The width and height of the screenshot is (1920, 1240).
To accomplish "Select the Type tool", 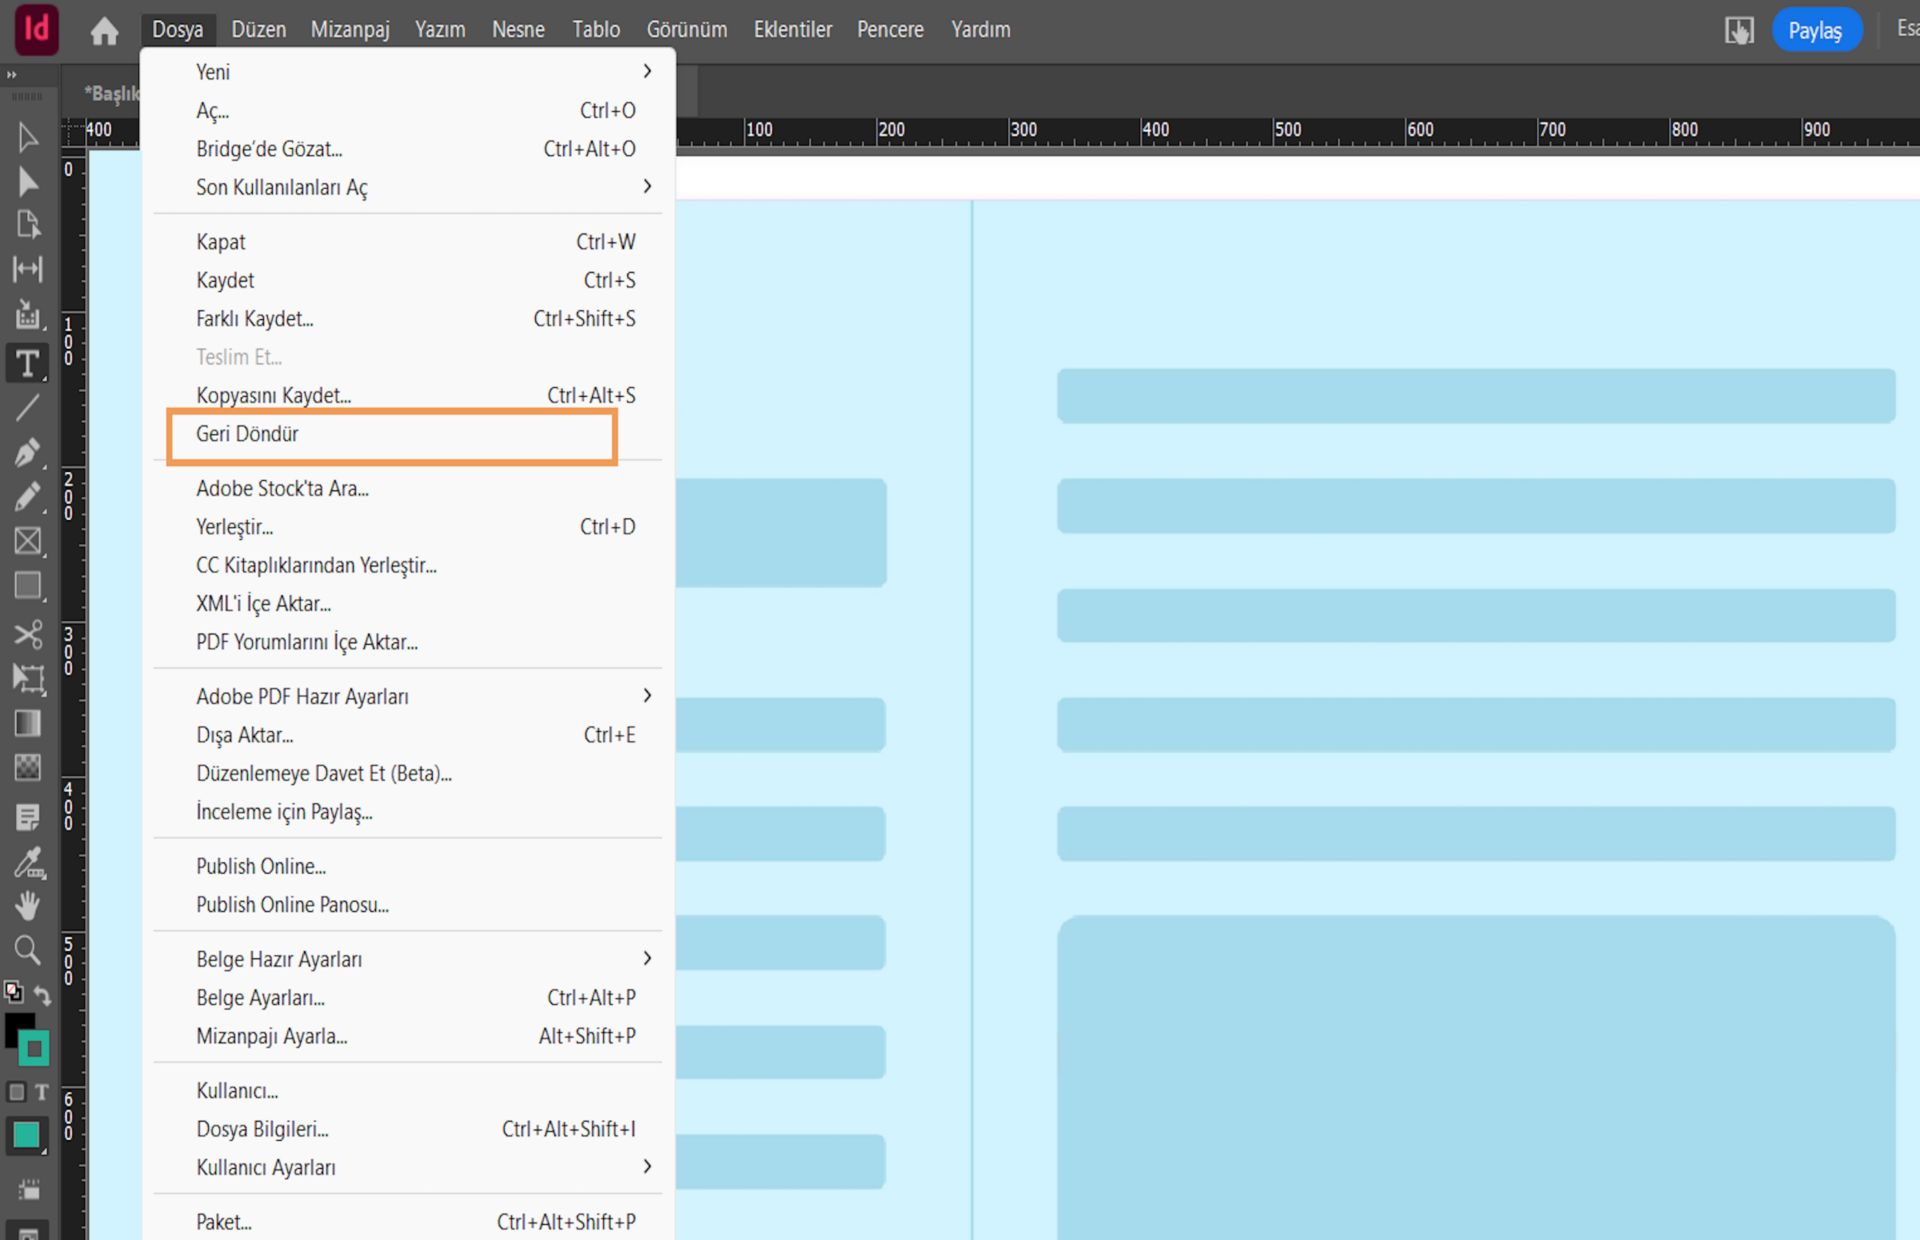I will pyautogui.click(x=27, y=363).
